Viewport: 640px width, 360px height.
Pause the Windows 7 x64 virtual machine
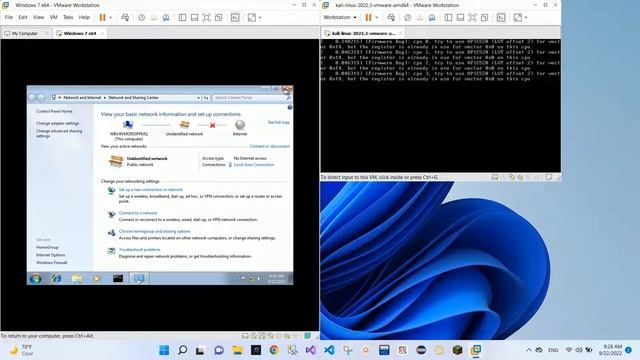pyautogui.click(x=102, y=17)
